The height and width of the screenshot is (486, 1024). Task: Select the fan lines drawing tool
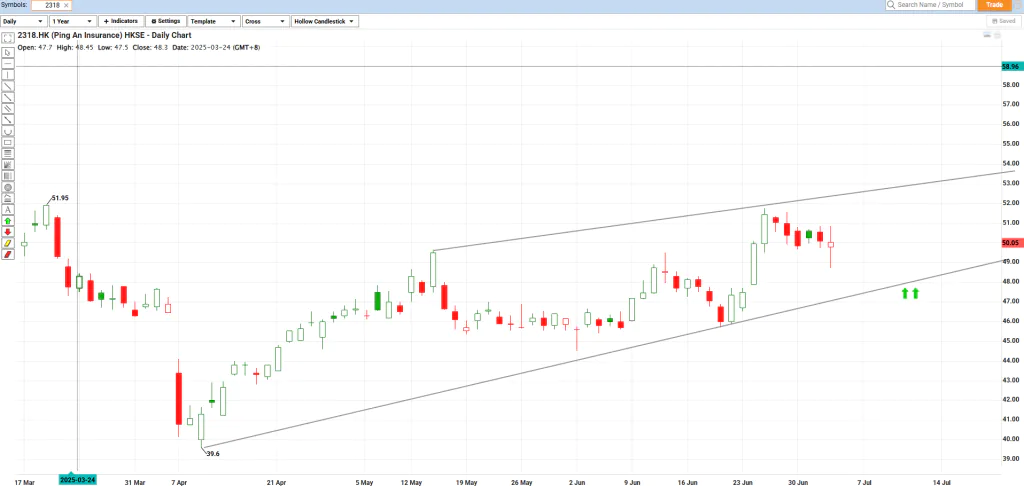coord(8,164)
